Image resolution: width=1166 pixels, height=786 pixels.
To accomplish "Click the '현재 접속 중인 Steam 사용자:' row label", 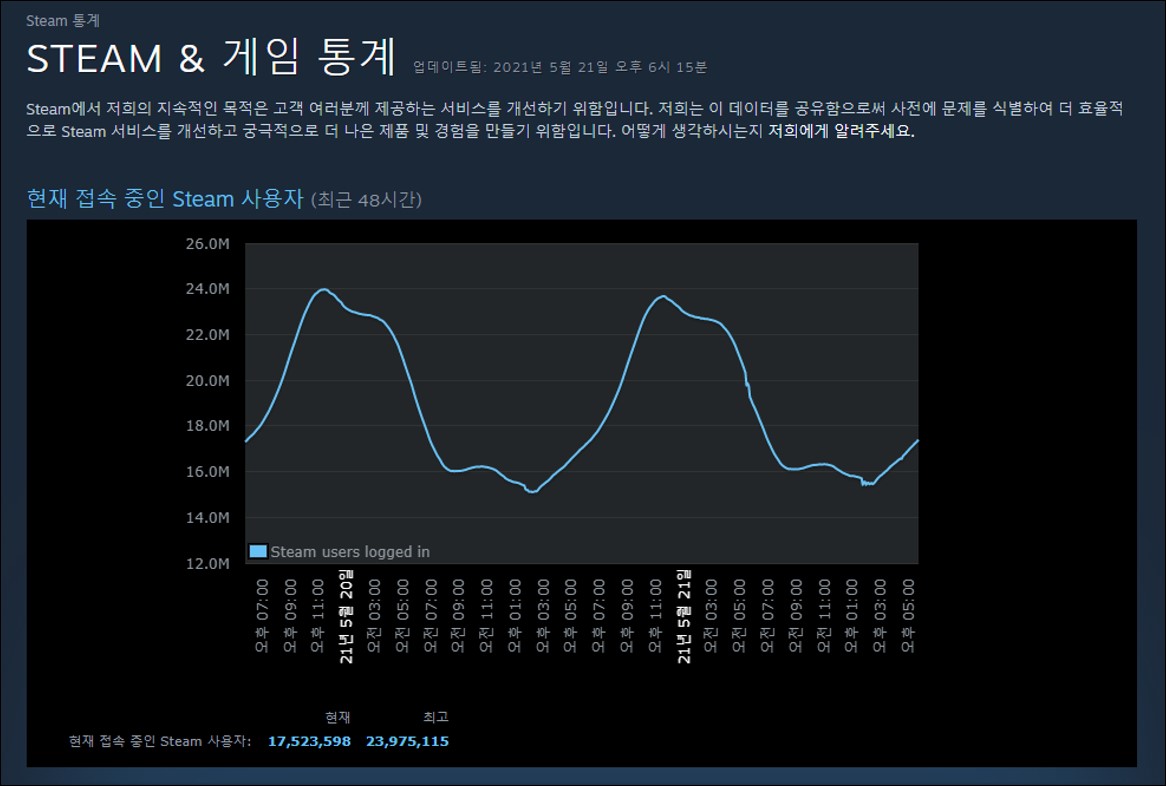I will click(160, 741).
